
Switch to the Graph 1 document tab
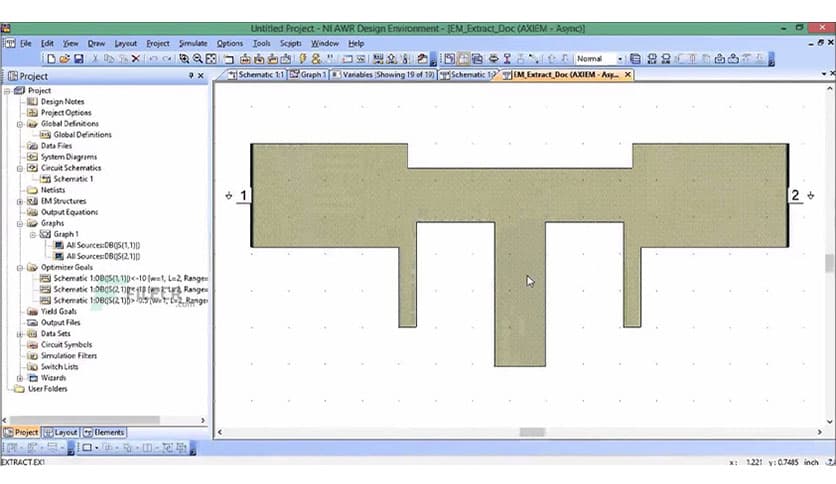tap(308, 75)
